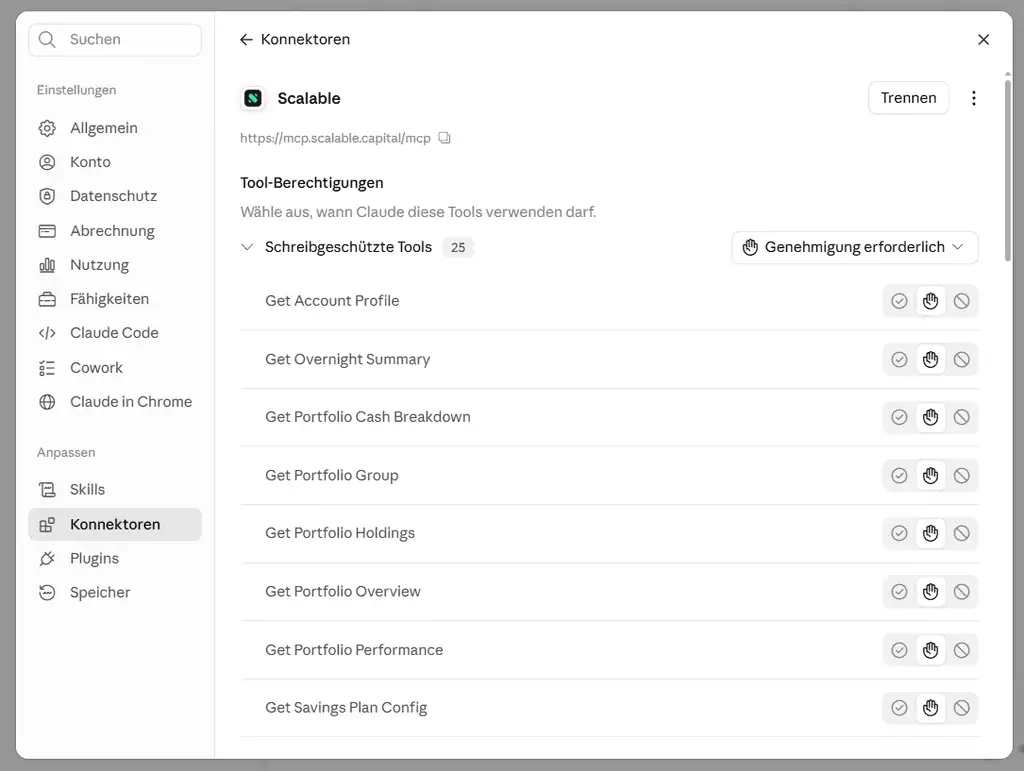1024x771 pixels.
Task: Click the 25 tool count badge
Action: pos(458,247)
